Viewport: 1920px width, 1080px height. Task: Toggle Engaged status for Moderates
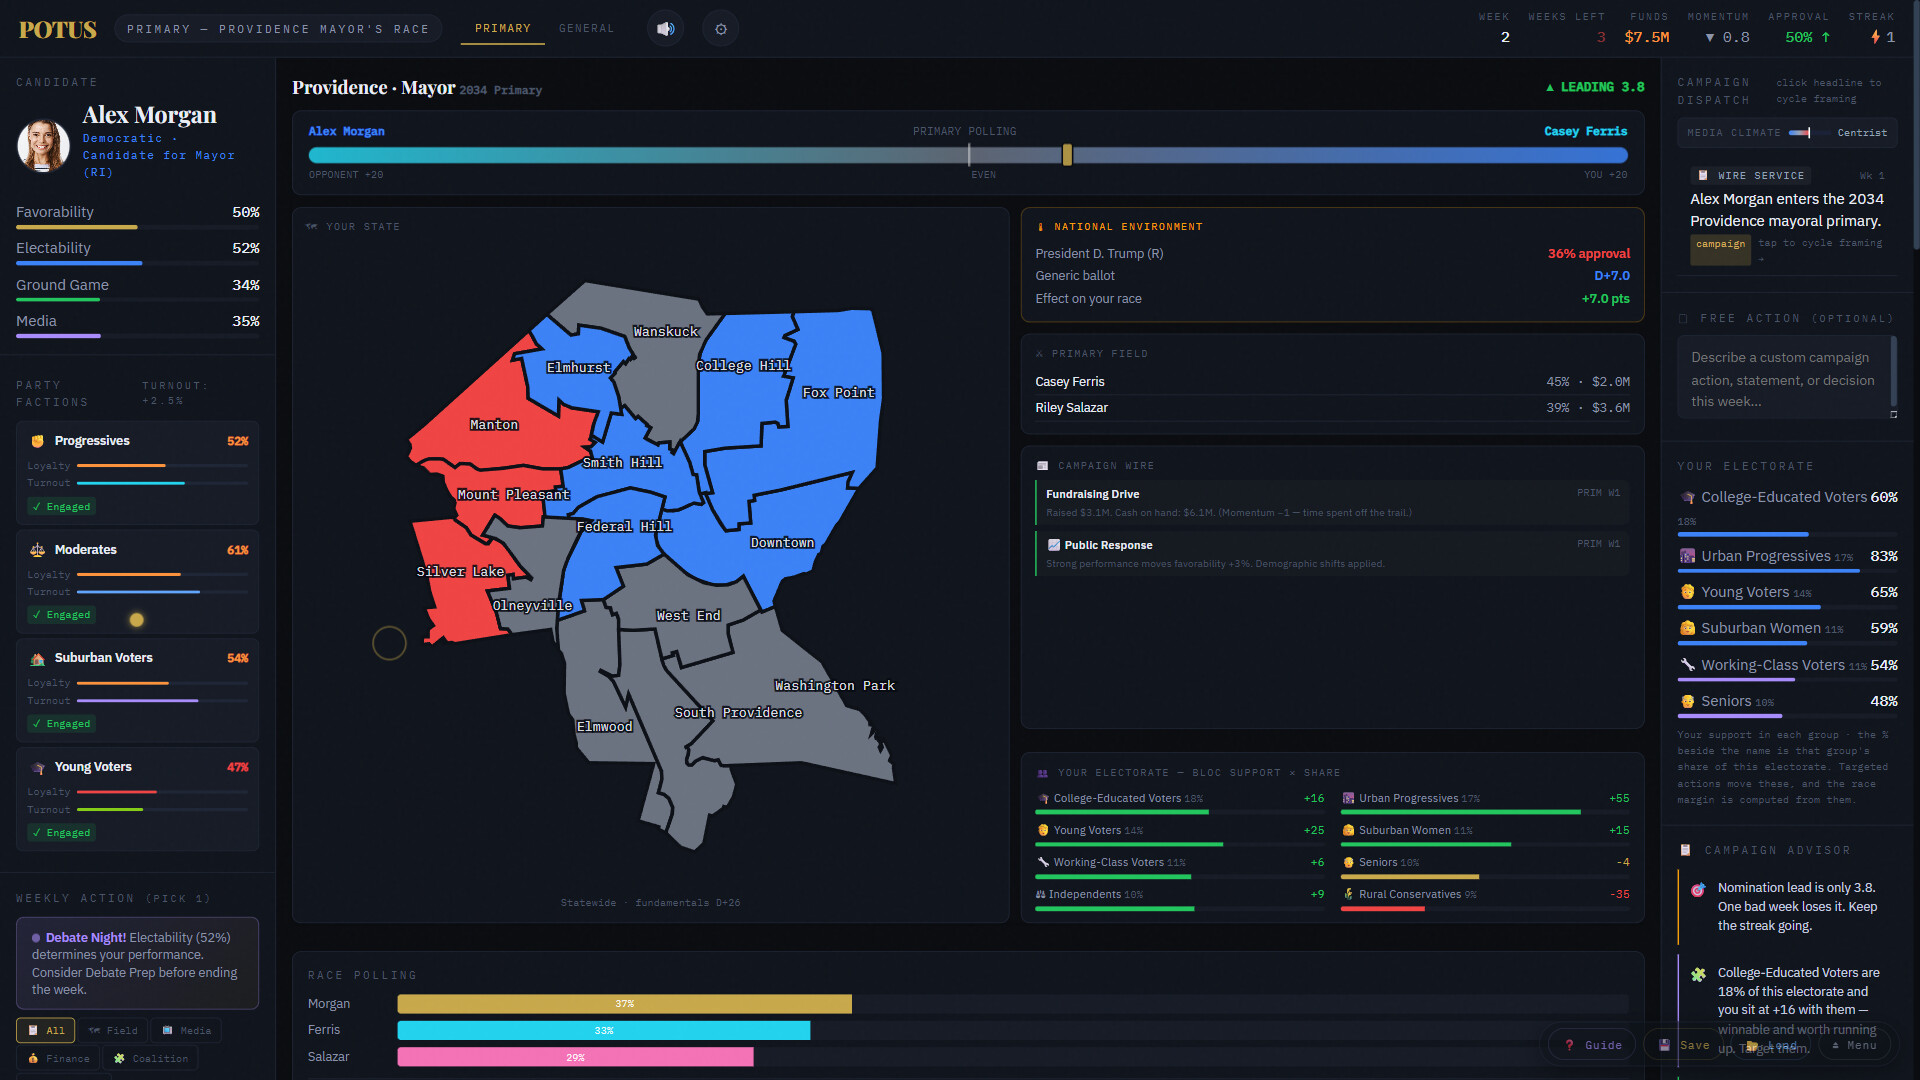coord(61,615)
